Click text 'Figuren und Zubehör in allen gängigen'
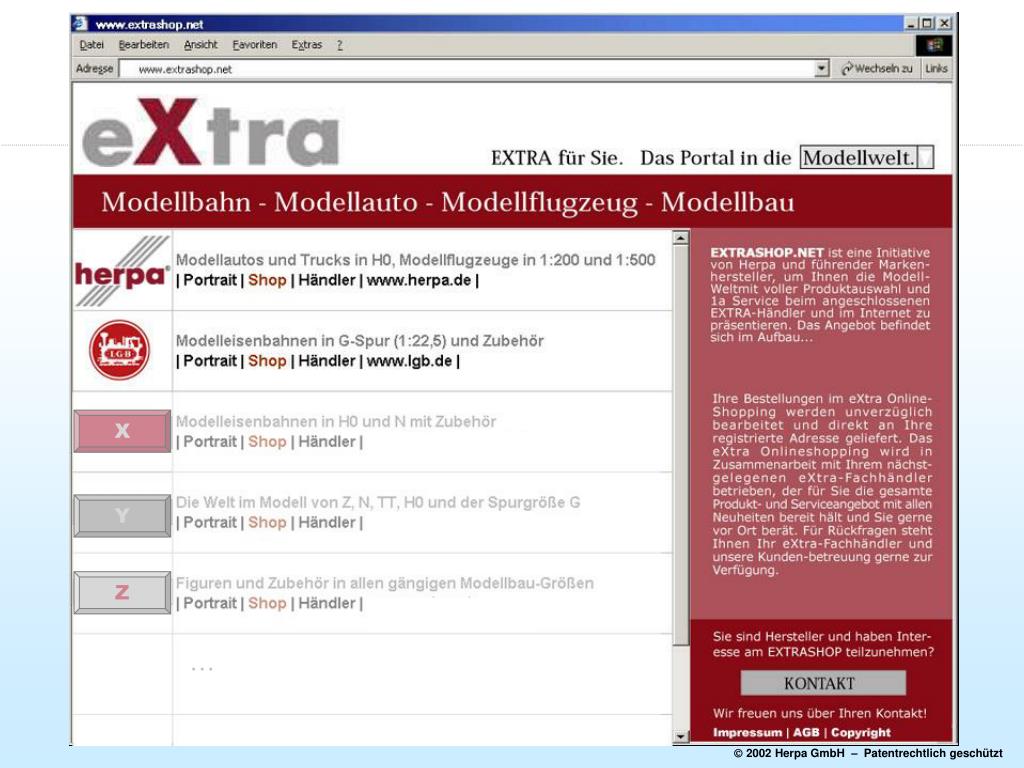Screen dimensions: 1024x768 point(316,583)
